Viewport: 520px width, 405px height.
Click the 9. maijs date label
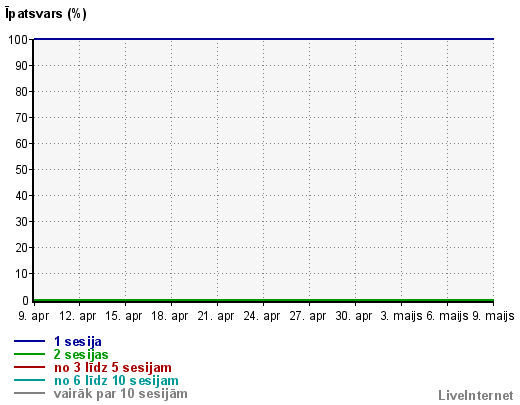click(493, 316)
